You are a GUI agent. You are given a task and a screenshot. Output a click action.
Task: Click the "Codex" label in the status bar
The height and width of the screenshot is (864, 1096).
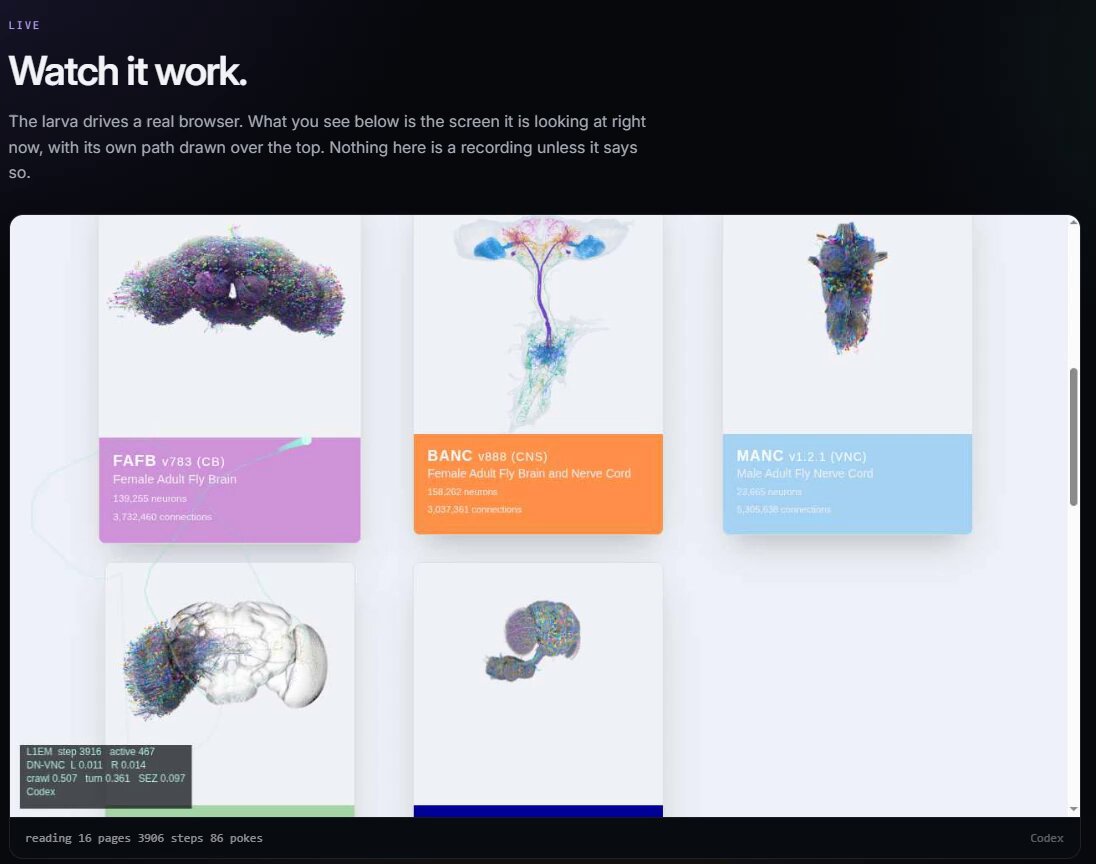1046,837
